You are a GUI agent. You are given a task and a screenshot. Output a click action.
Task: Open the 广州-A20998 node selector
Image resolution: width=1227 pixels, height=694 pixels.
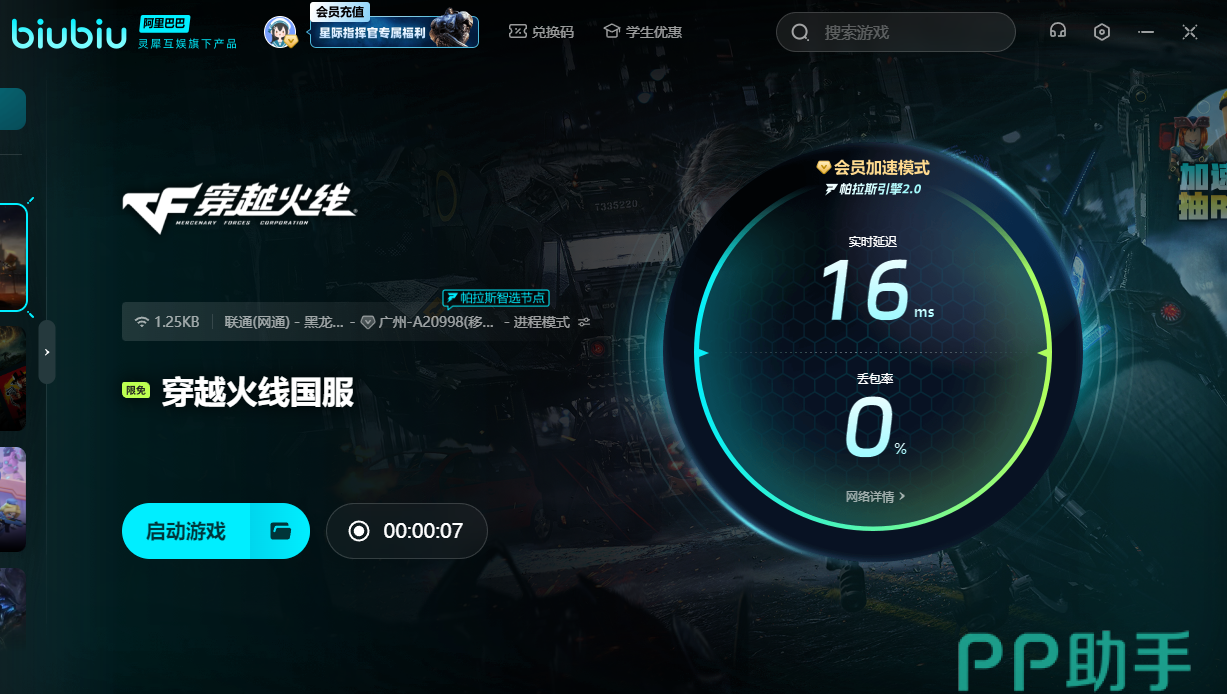click(427, 322)
